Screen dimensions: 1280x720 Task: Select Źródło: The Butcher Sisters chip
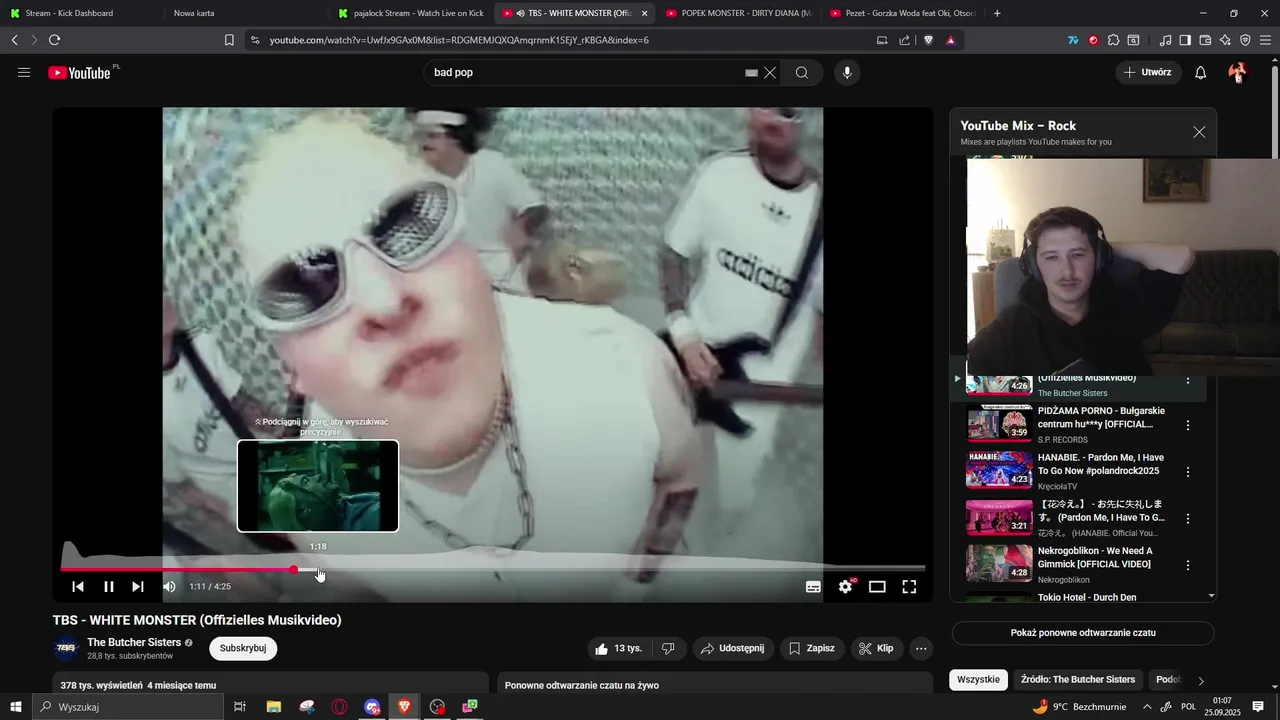[x=1078, y=680]
